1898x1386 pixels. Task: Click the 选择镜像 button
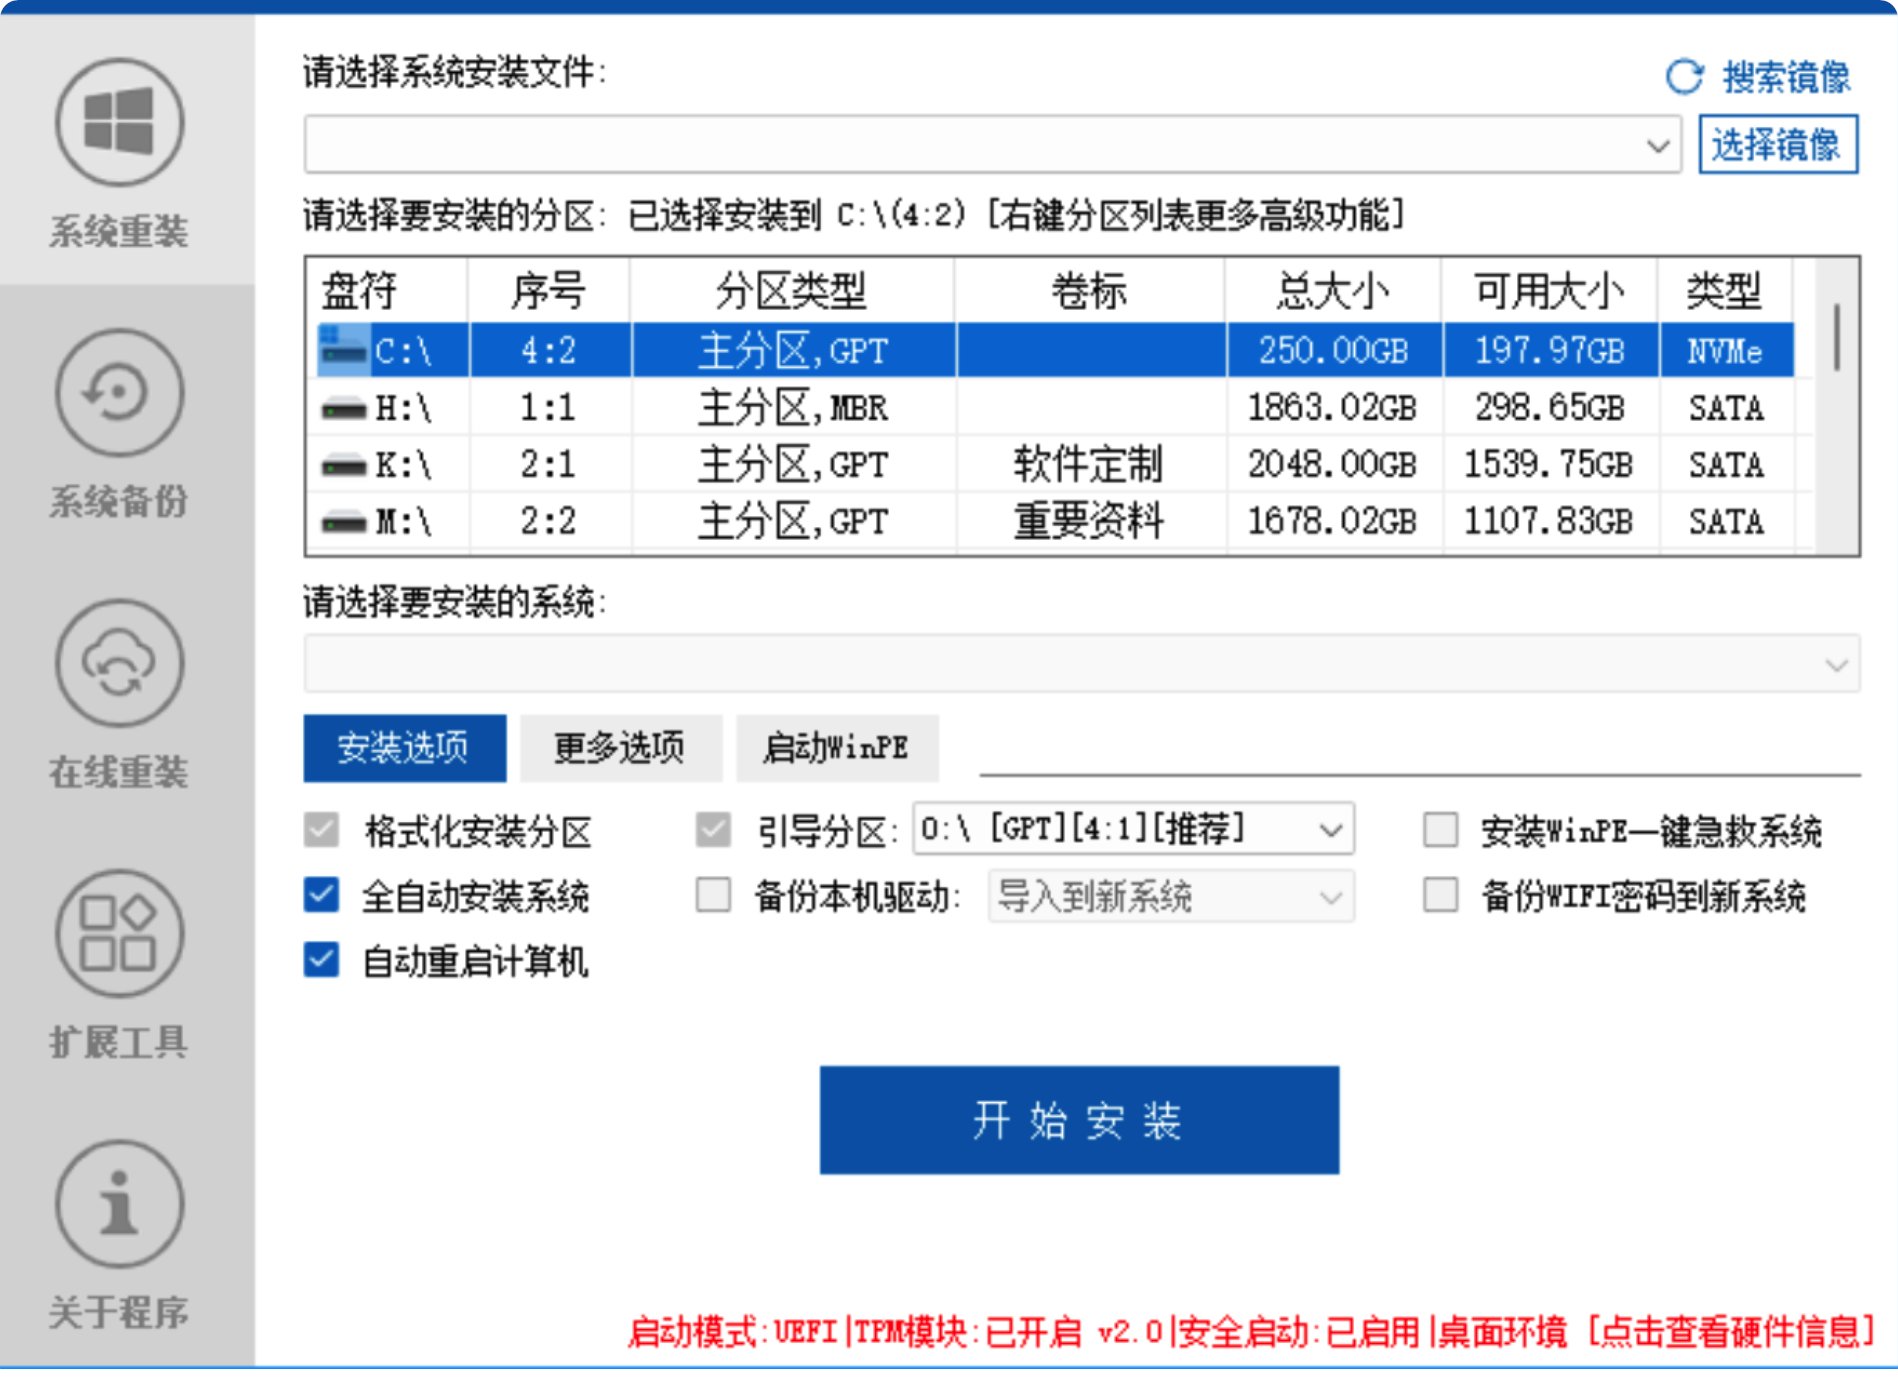coord(1778,144)
